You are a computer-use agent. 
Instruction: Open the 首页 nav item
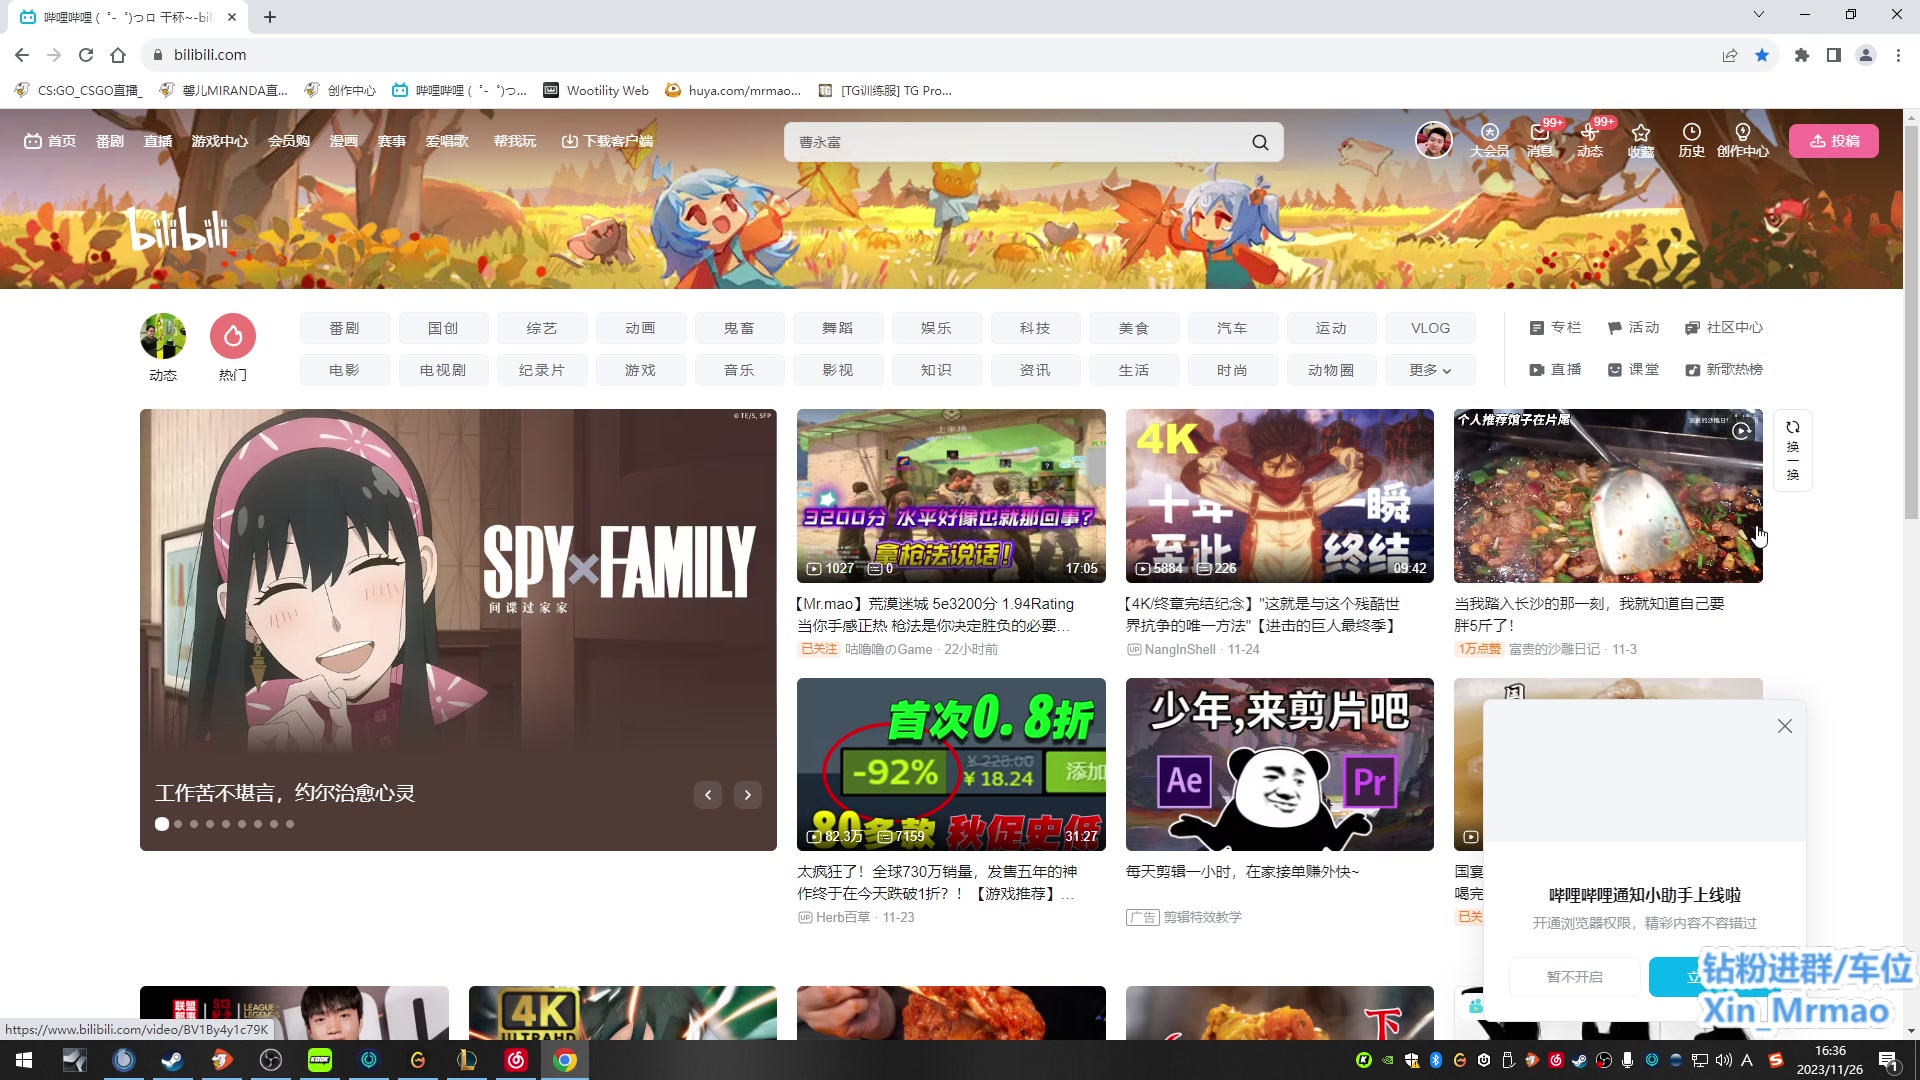tap(50, 141)
